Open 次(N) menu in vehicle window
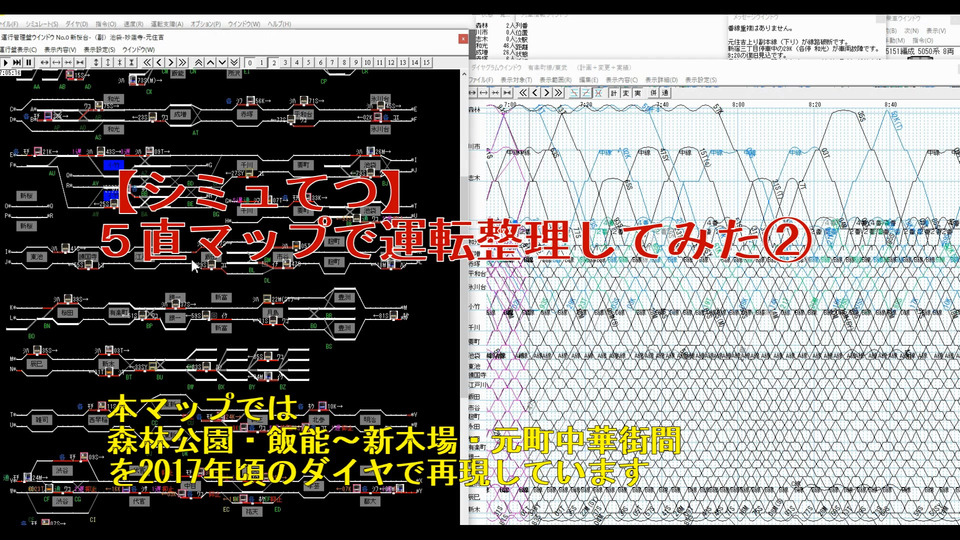 (911, 31)
